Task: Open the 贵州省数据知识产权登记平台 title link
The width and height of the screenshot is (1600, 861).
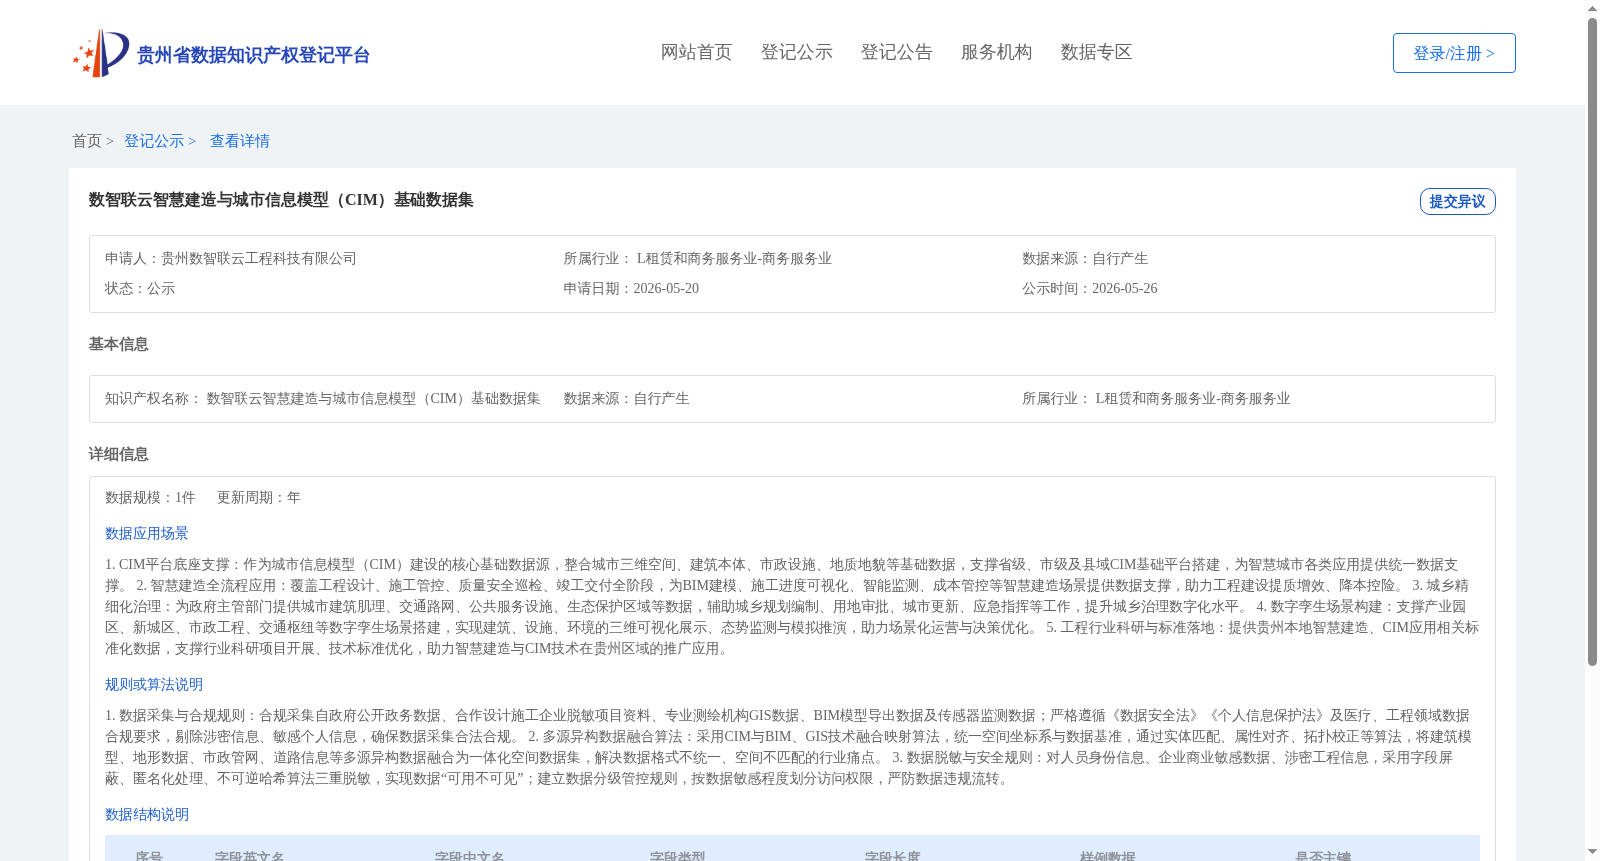Action: click(253, 55)
